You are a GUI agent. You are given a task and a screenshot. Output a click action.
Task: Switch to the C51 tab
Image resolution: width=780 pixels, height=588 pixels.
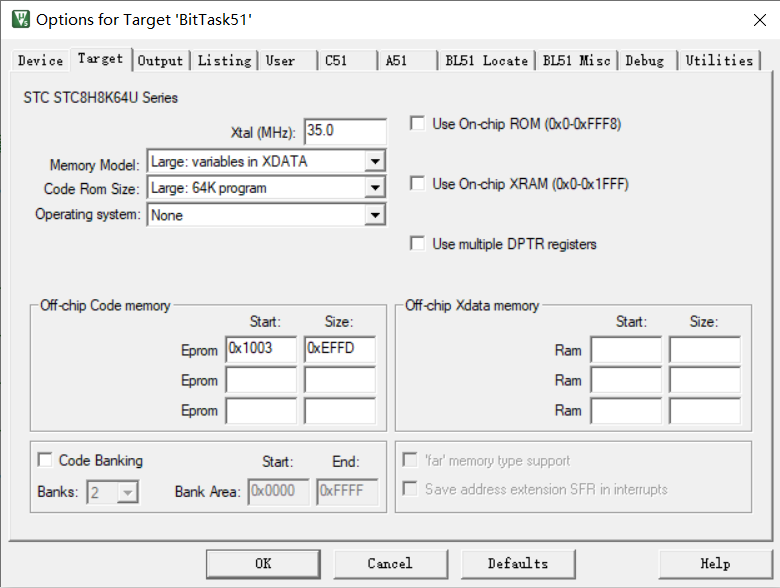(x=347, y=61)
